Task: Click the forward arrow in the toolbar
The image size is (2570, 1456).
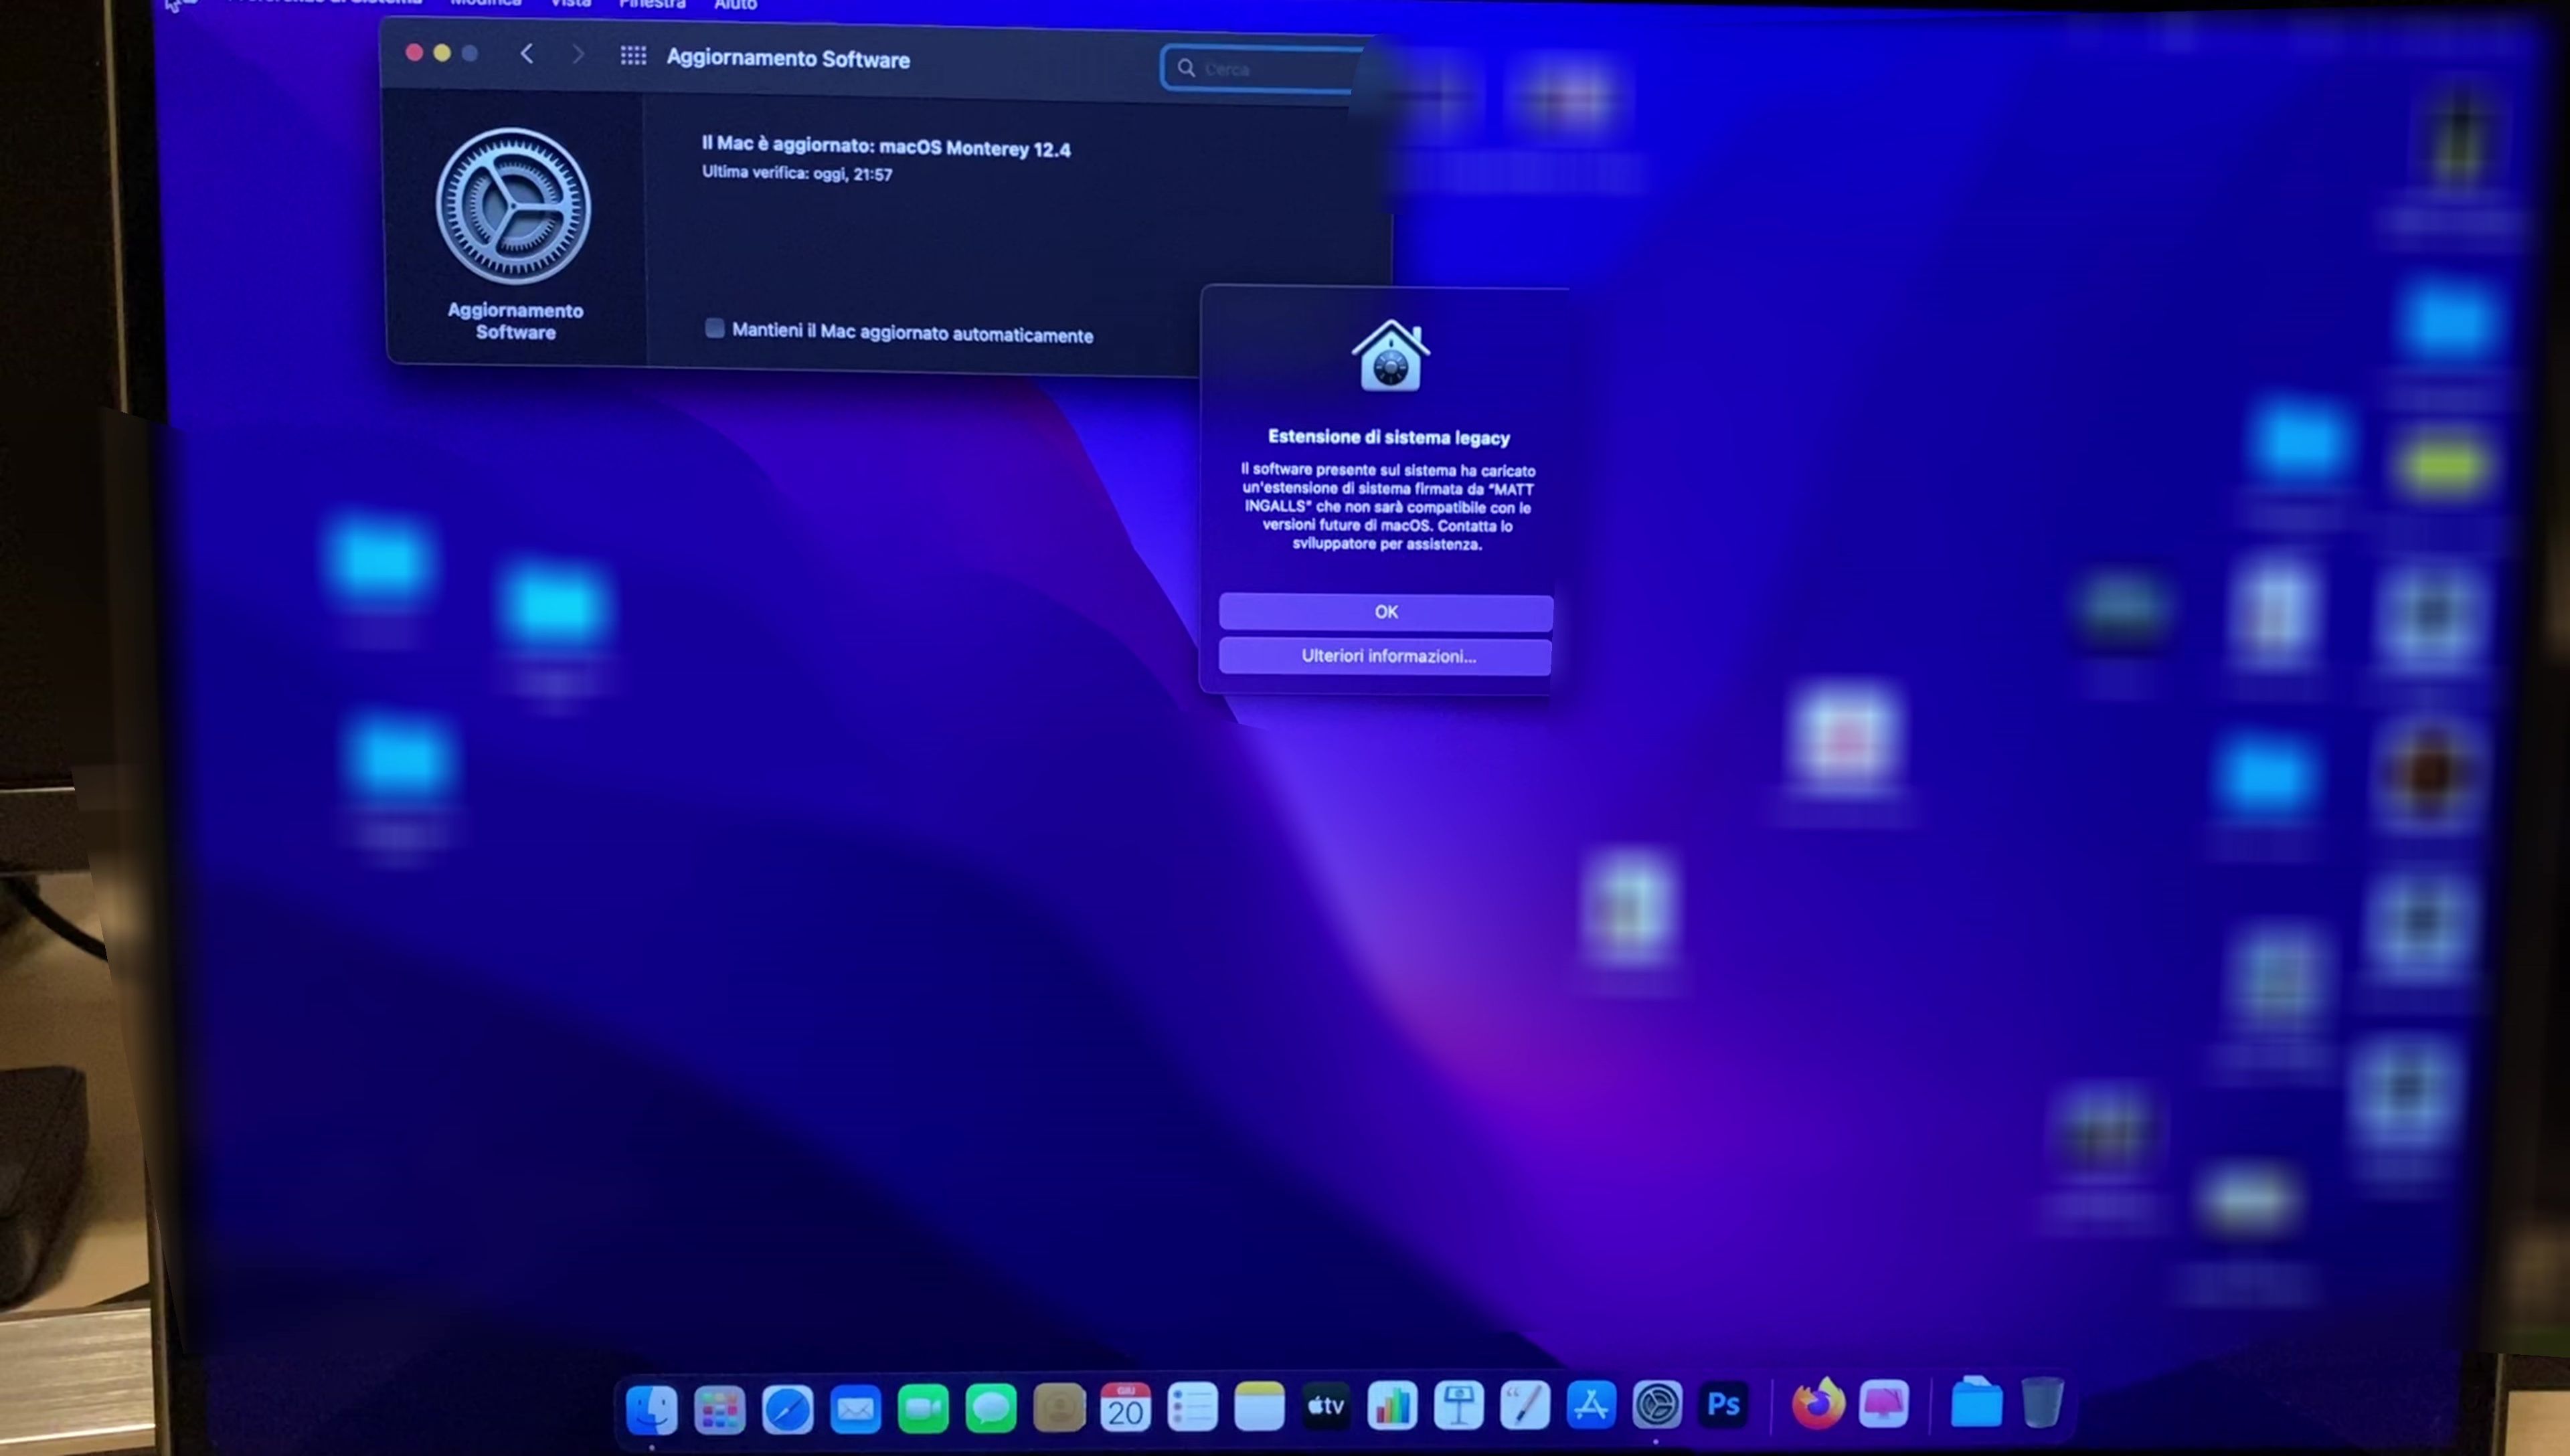Action: pos(578,54)
